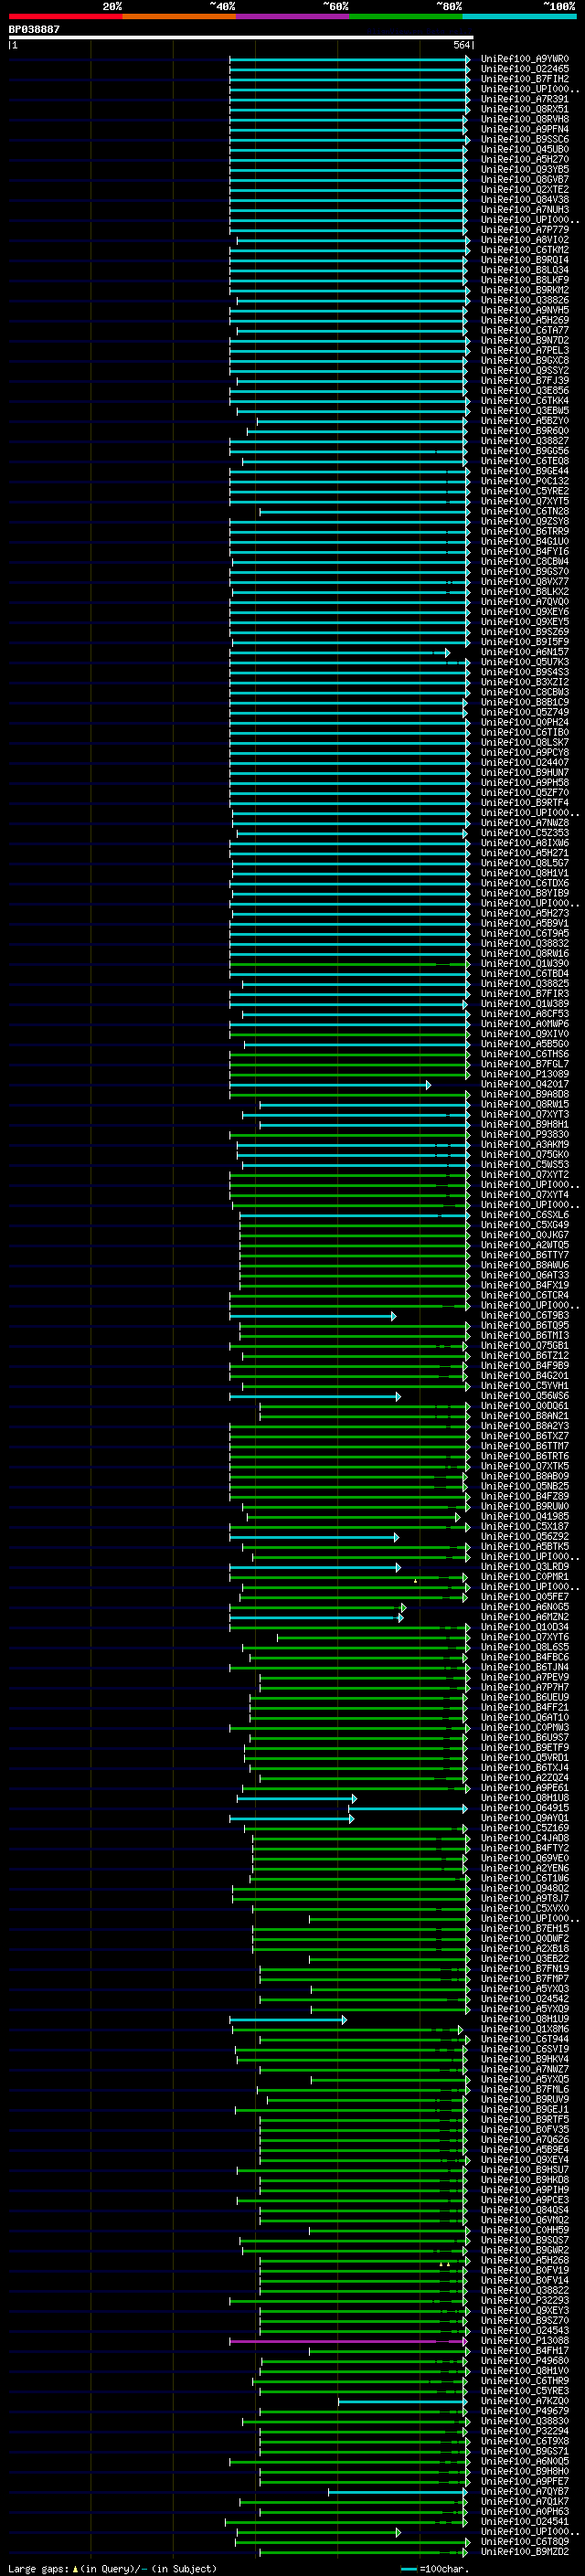Select hit label UniRef100_A7PEL3
This screenshot has height=2576, width=585.
click(x=524, y=350)
